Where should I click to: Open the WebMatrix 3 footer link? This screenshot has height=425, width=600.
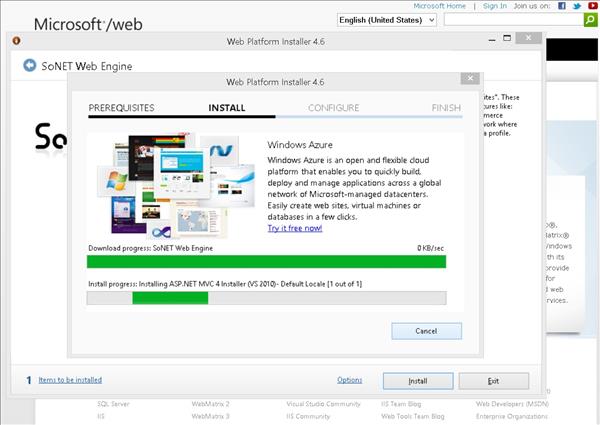[210, 416]
